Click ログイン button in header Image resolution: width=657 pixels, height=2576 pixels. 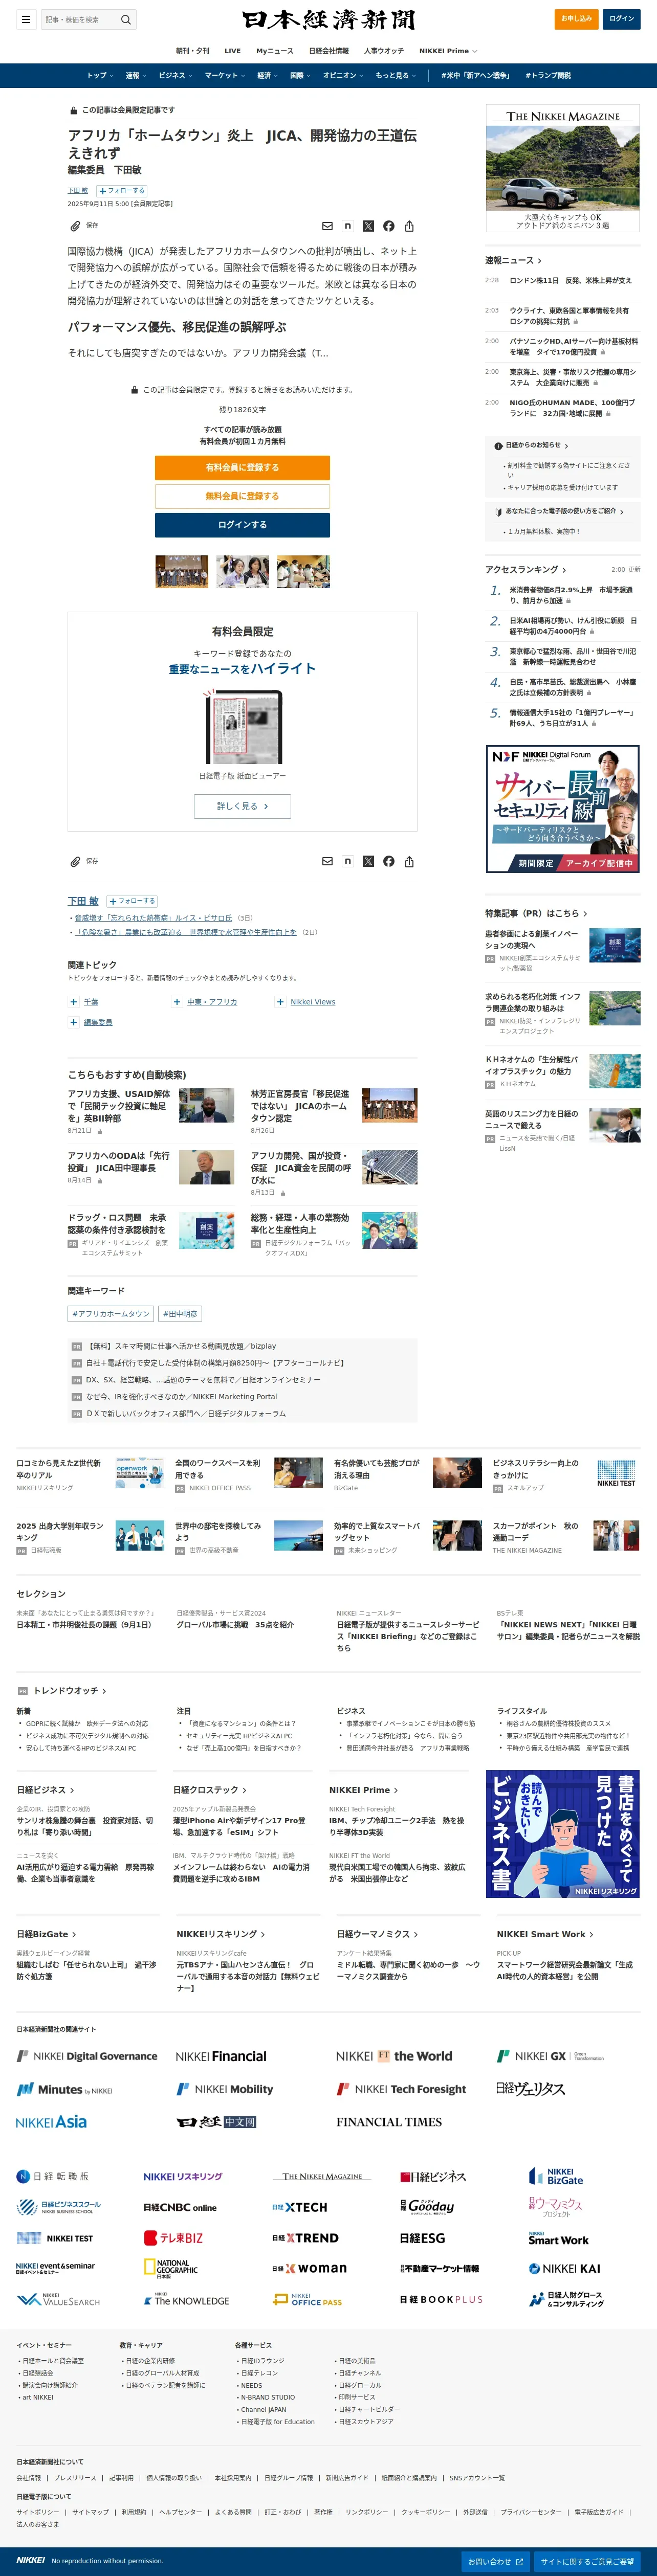point(622,19)
